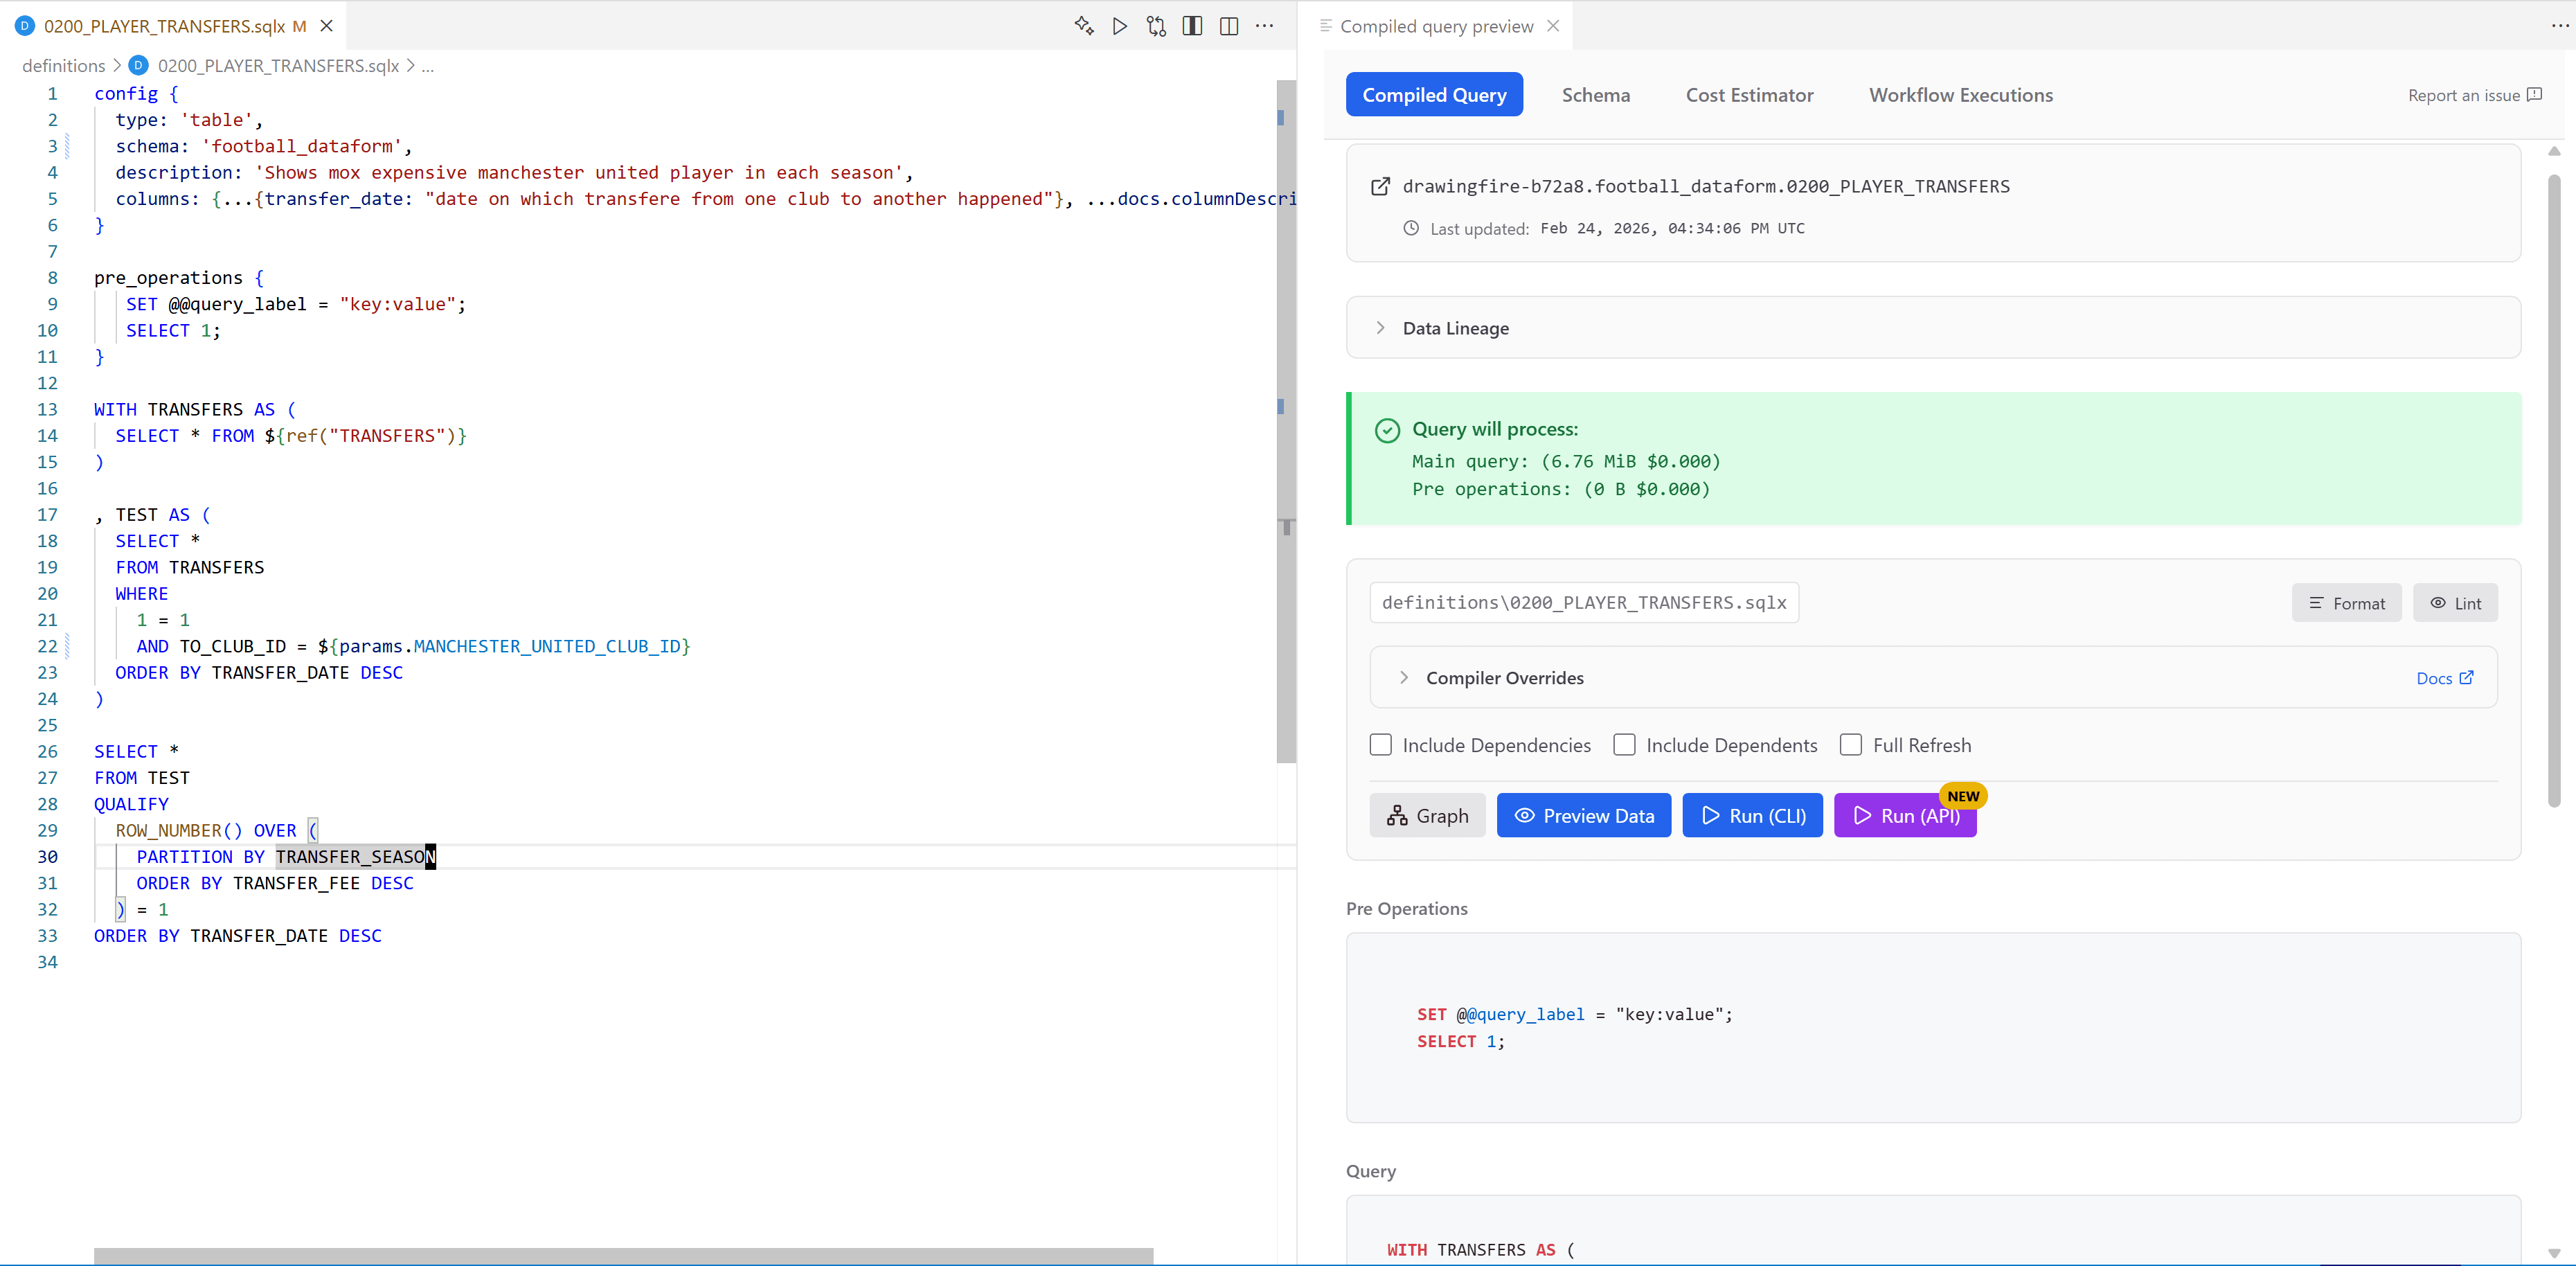Open the table's external link icon
This screenshot has height=1266, width=2576.
point(1380,187)
